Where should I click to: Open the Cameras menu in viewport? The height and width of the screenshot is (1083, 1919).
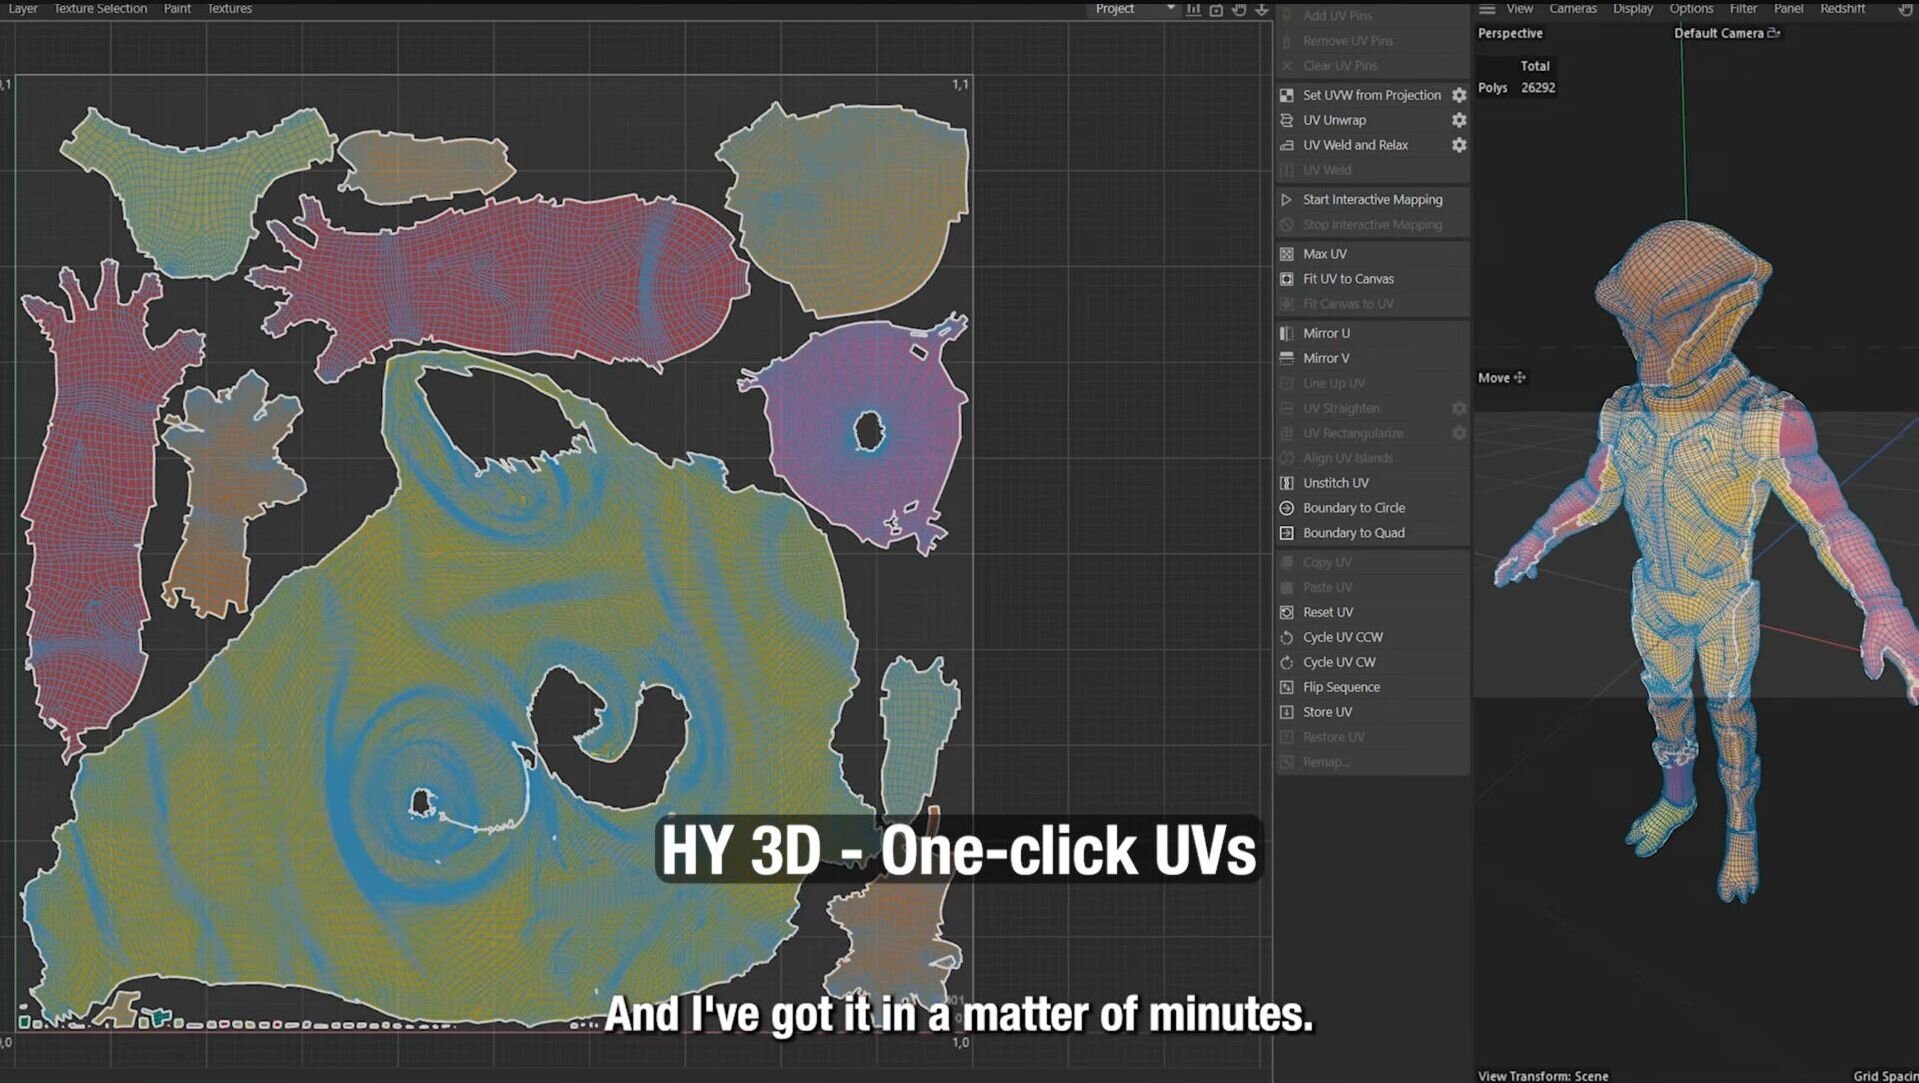pos(1572,9)
